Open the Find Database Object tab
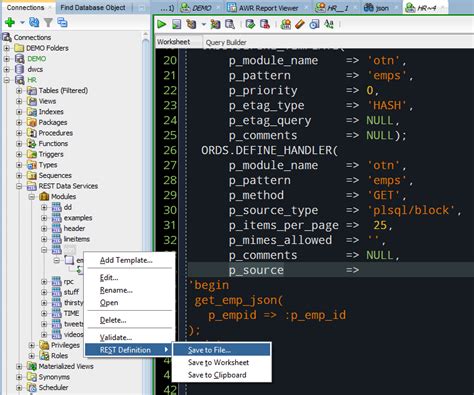Screen dimensions: 474x395 coord(93,7)
